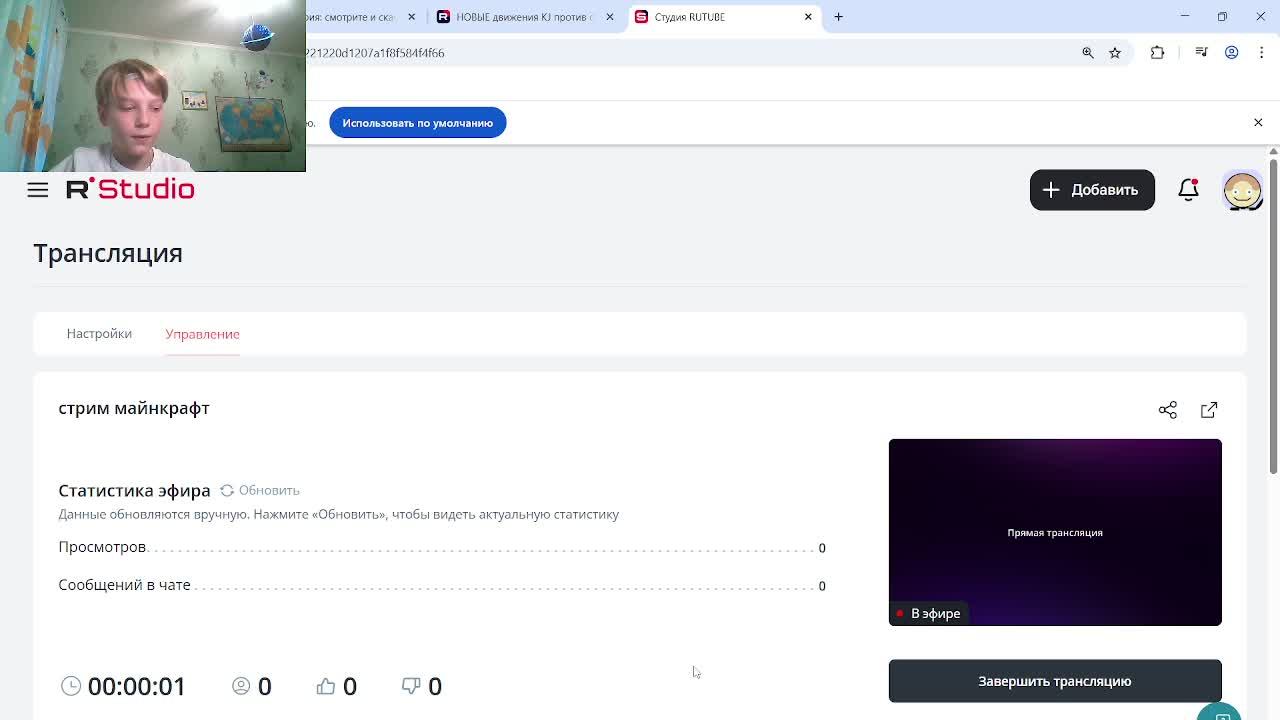The height and width of the screenshot is (720, 1280).
Task: Click the thumbs-down dislikes icon
Action: point(411,686)
